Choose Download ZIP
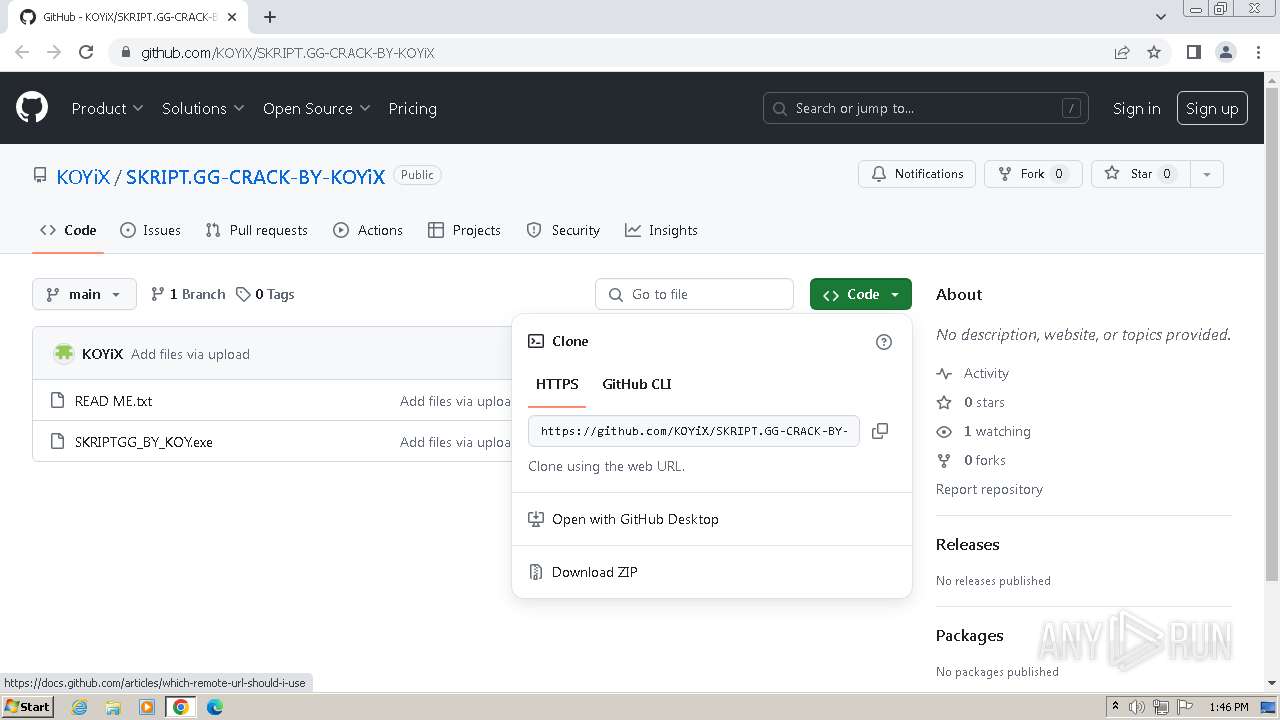The height and width of the screenshot is (720, 1280). click(594, 572)
